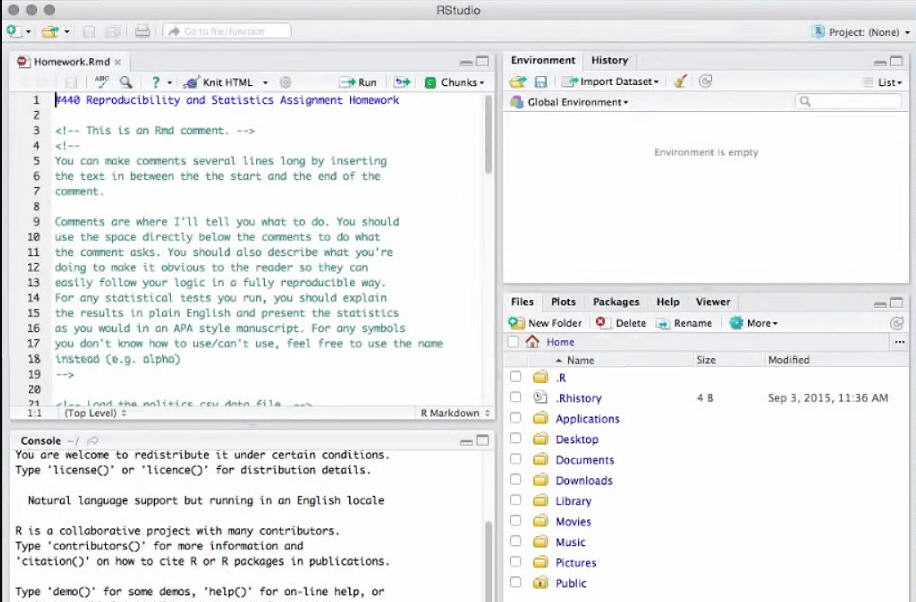This screenshot has height=602, width=916.
Task: Click the Knit HTML icon
Action: click(x=190, y=82)
